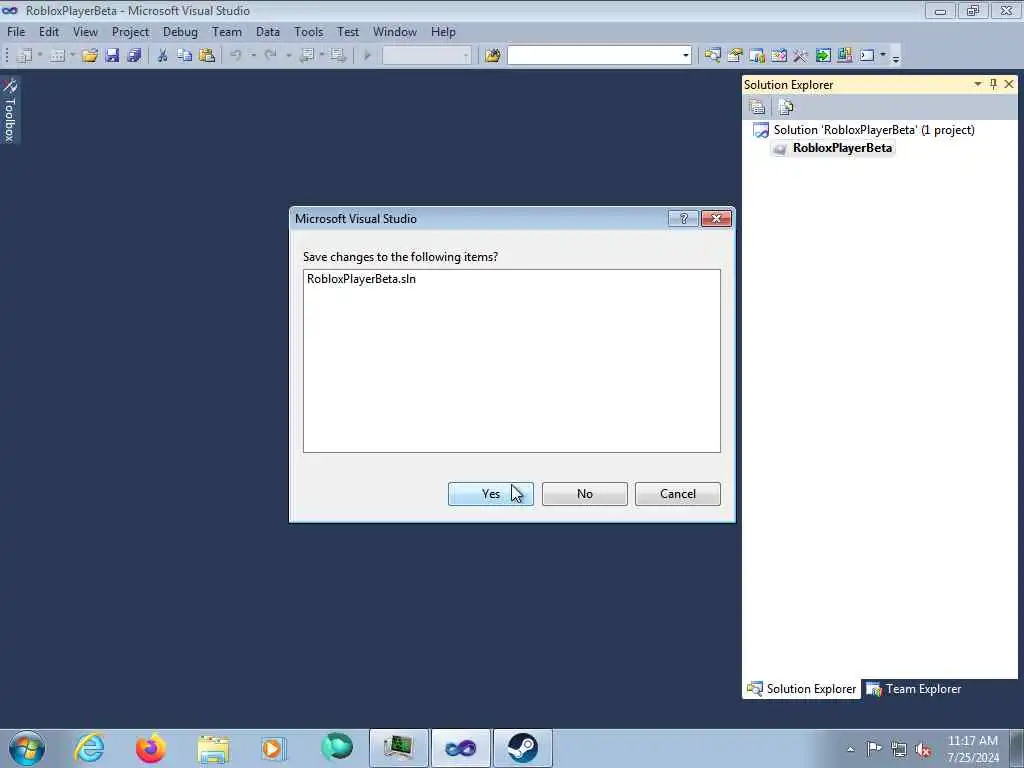Click the New Project toolbar icon
Image resolution: width=1024 pixels, height=768 pixels.
point(25,56)
